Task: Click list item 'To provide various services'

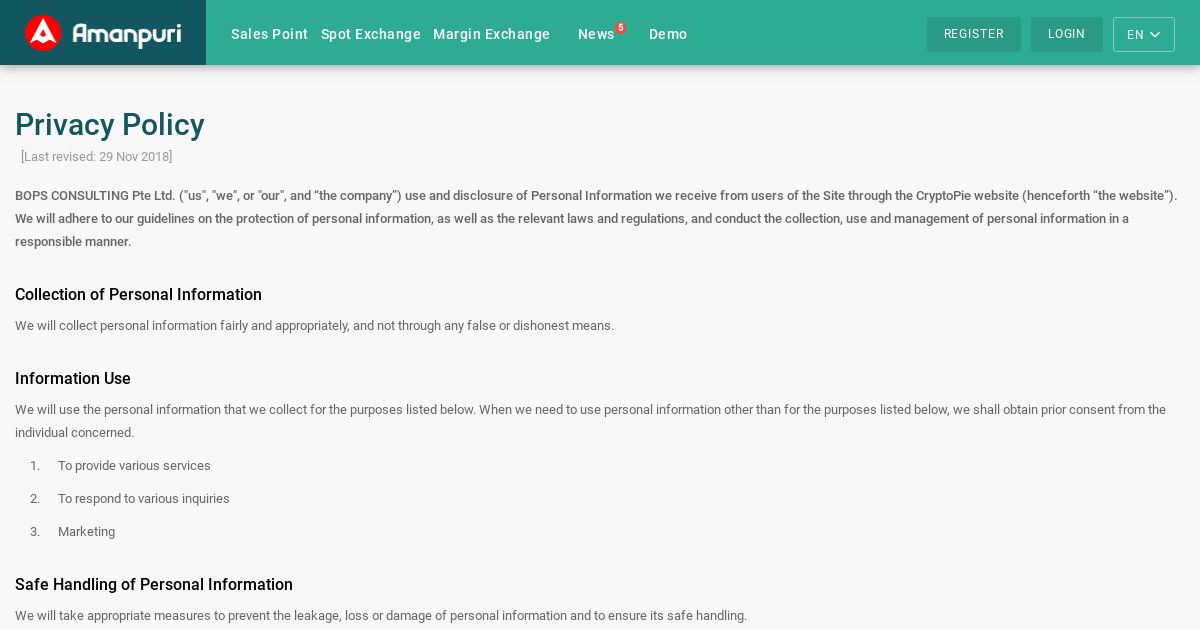Action: pyautogui.click(x=134, y=466)
